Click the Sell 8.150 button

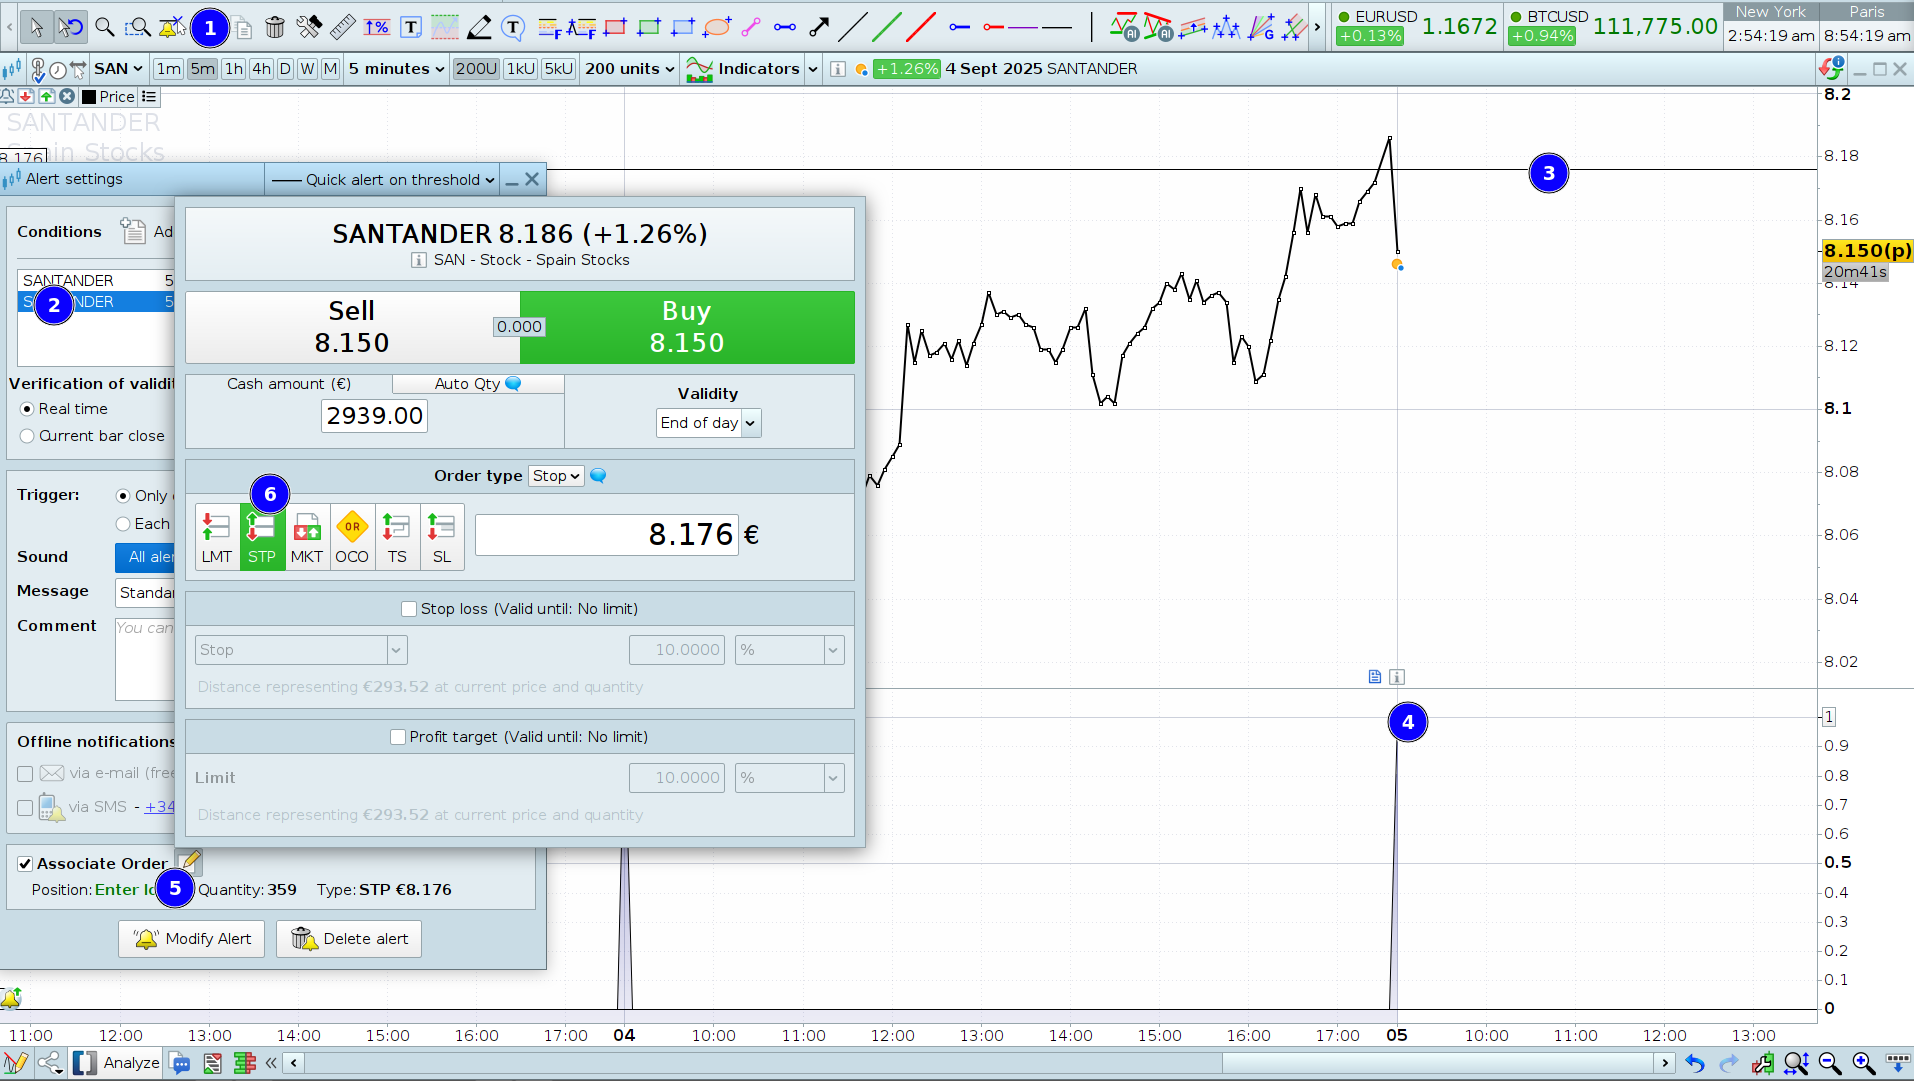[352, 327]
